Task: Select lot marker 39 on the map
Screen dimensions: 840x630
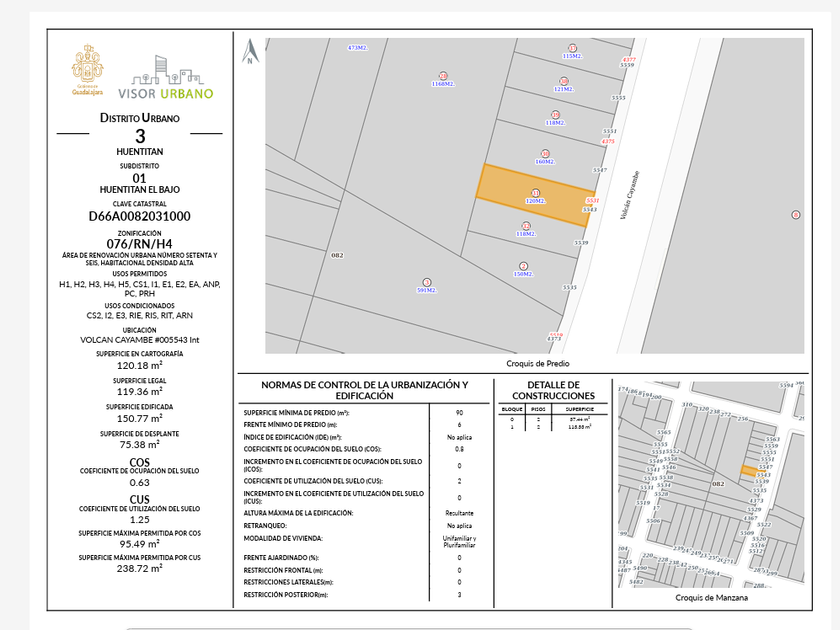Action: 556,115
